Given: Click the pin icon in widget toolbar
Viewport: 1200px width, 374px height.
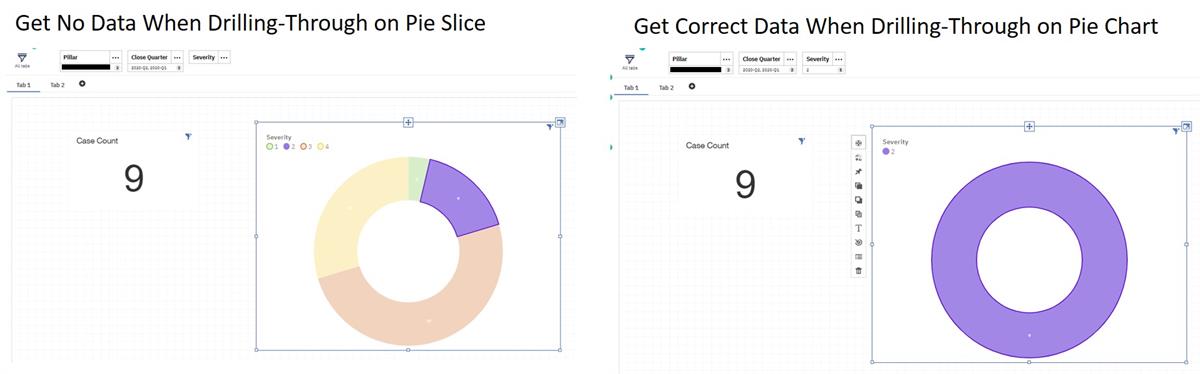Looking at the screenshot, I should [858, 172].
